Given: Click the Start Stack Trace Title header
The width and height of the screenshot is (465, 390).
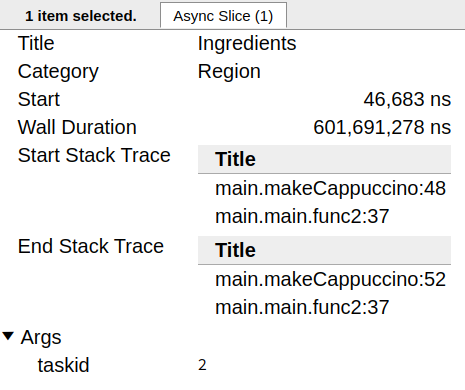Looking at the screenshot, I should point(324,159).
